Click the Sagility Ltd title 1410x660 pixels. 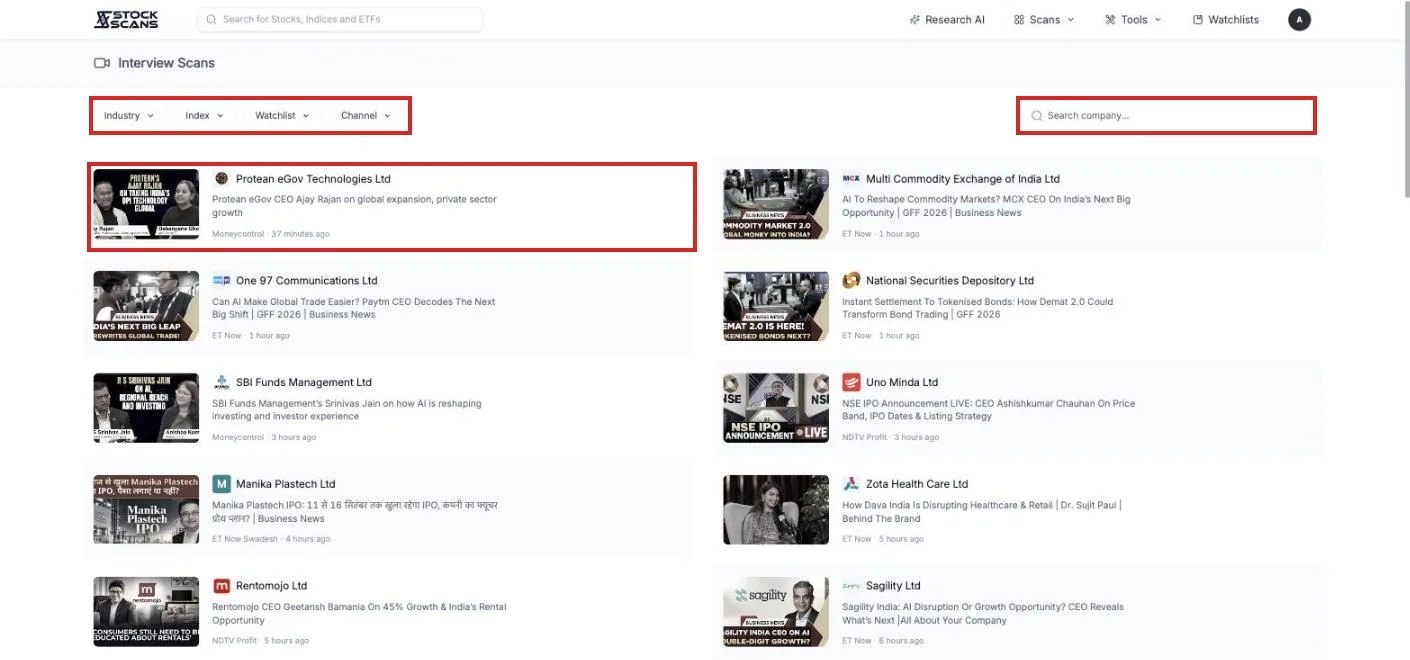893,587
